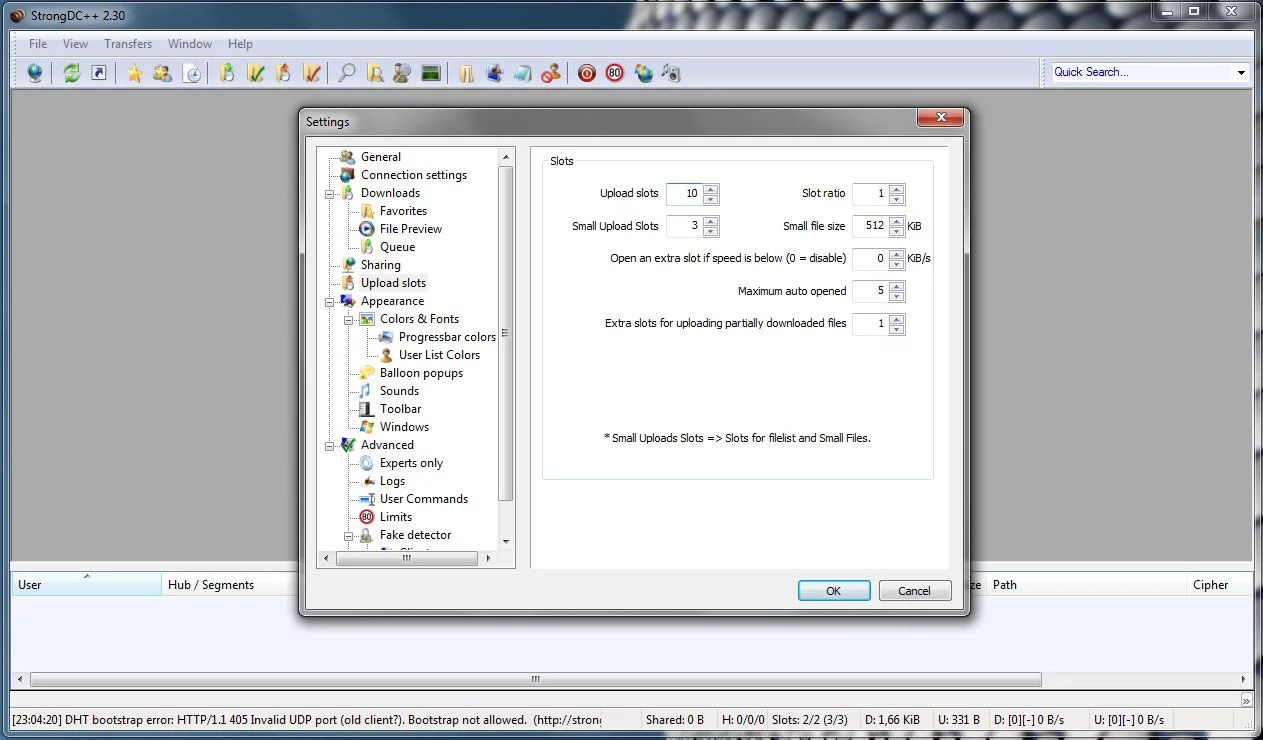The height and width of the screenshot is (740, 1263).
Task: Click the Quick Search input box
Action: click(1142, 72)
